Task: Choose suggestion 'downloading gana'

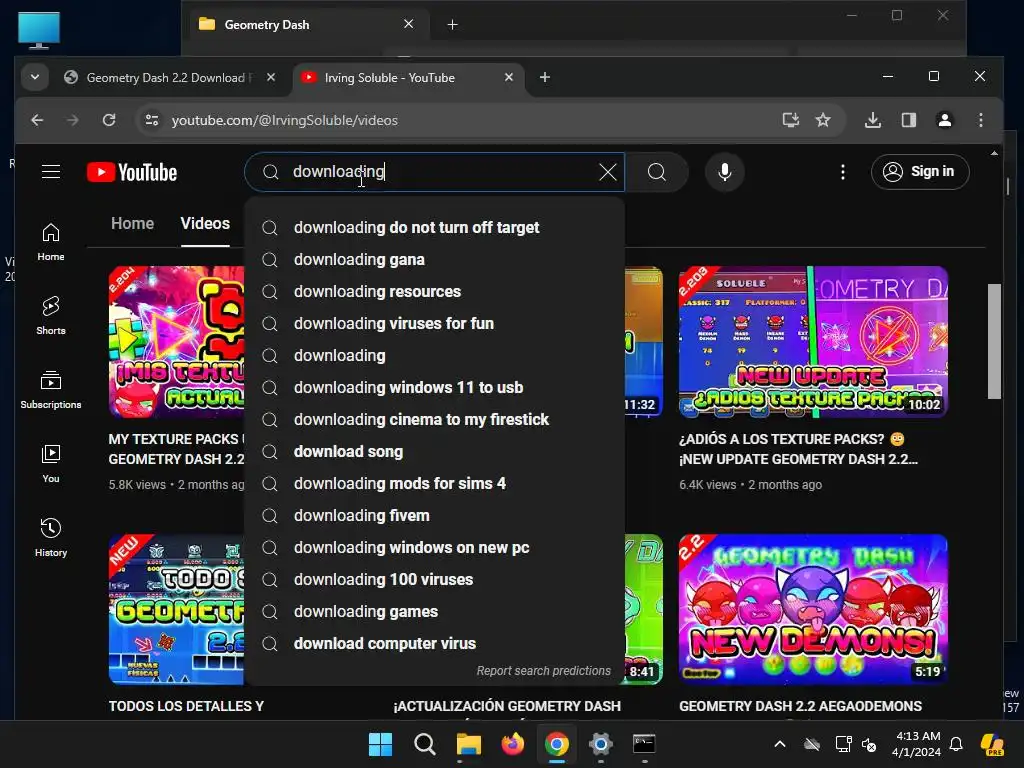Action: (x=435, y=259)
